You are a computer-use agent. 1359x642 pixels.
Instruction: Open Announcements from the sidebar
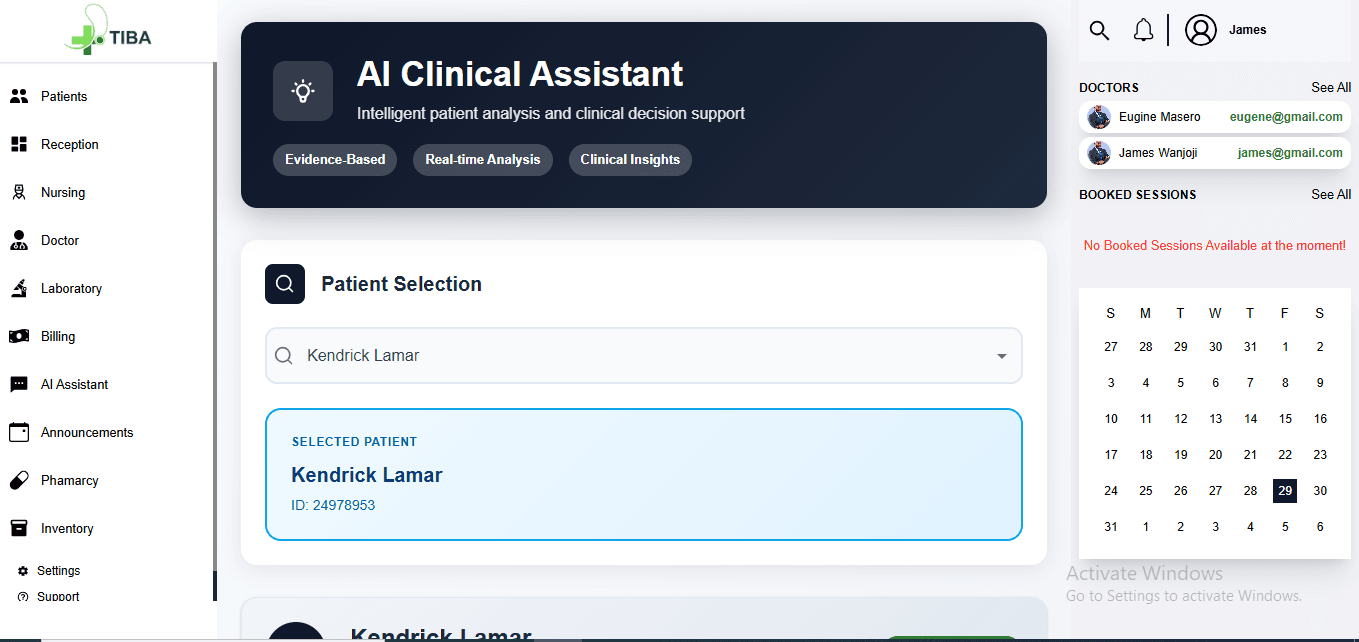86,433
